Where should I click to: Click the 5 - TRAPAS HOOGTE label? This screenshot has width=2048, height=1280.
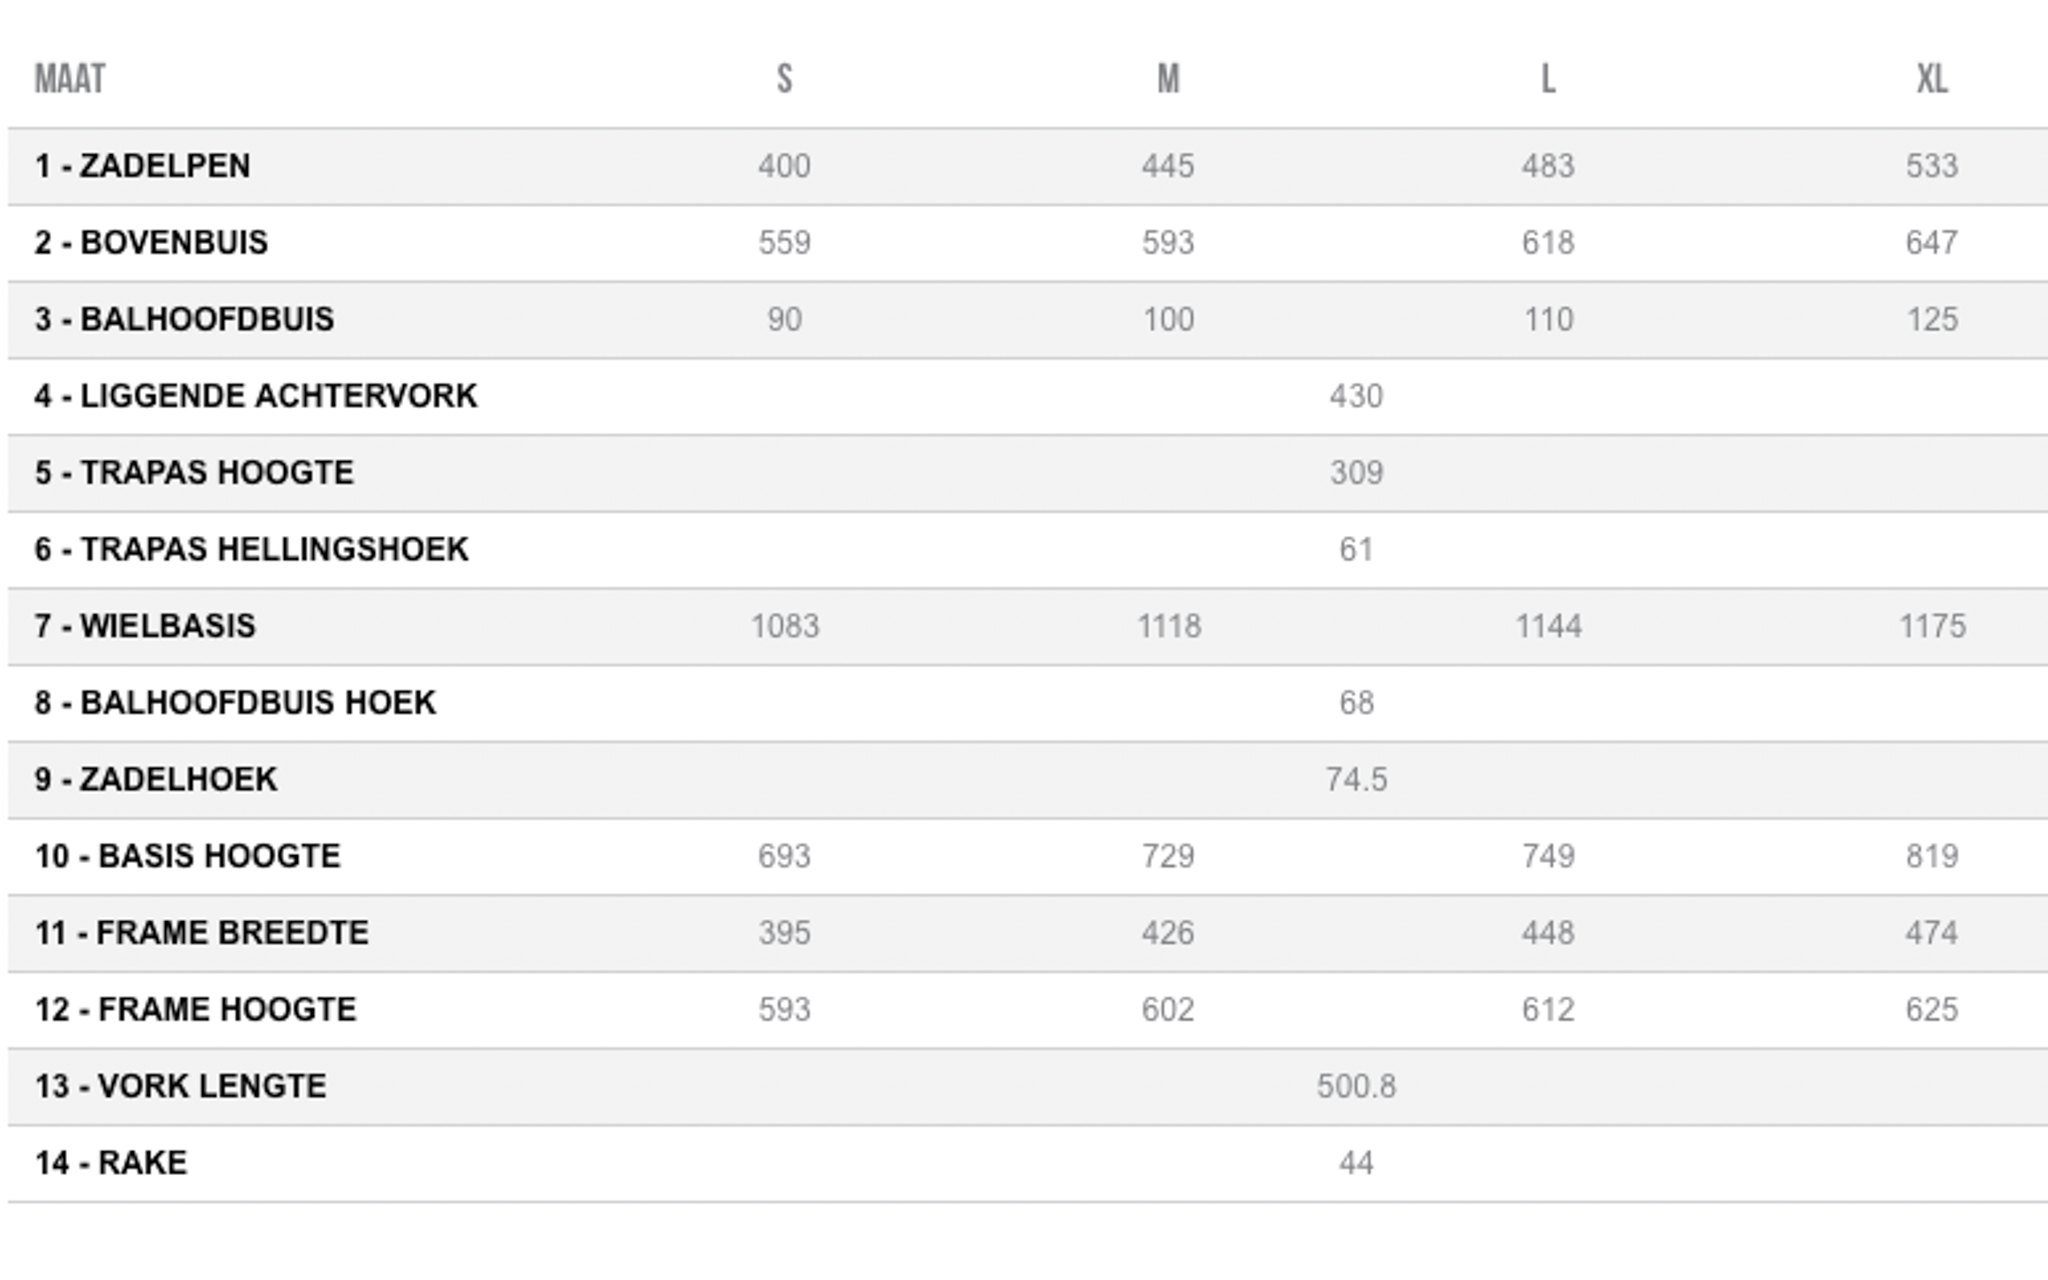194,473
